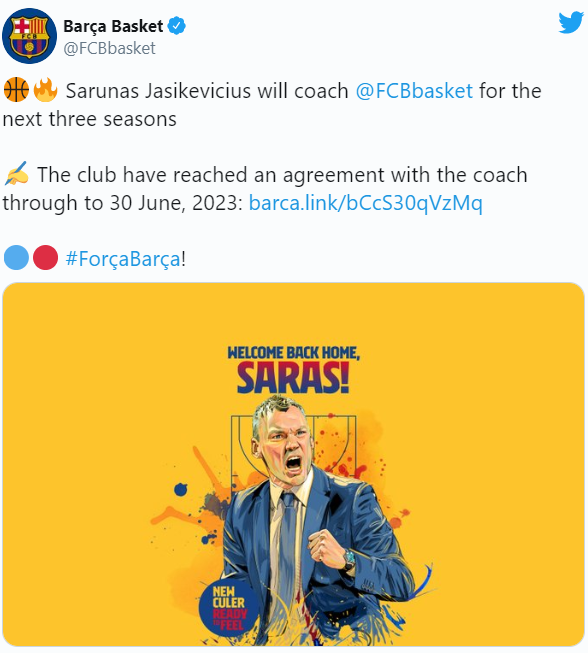Click the blue verified checkmark badge

(x=177, y=26)
